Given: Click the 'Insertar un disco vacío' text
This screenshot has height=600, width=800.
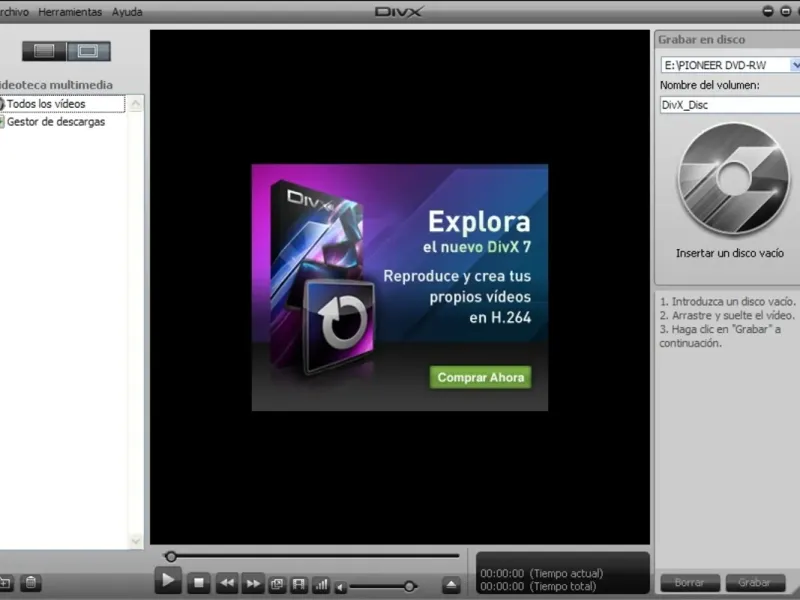Looking at the screenshot, I should pos(730,253).
